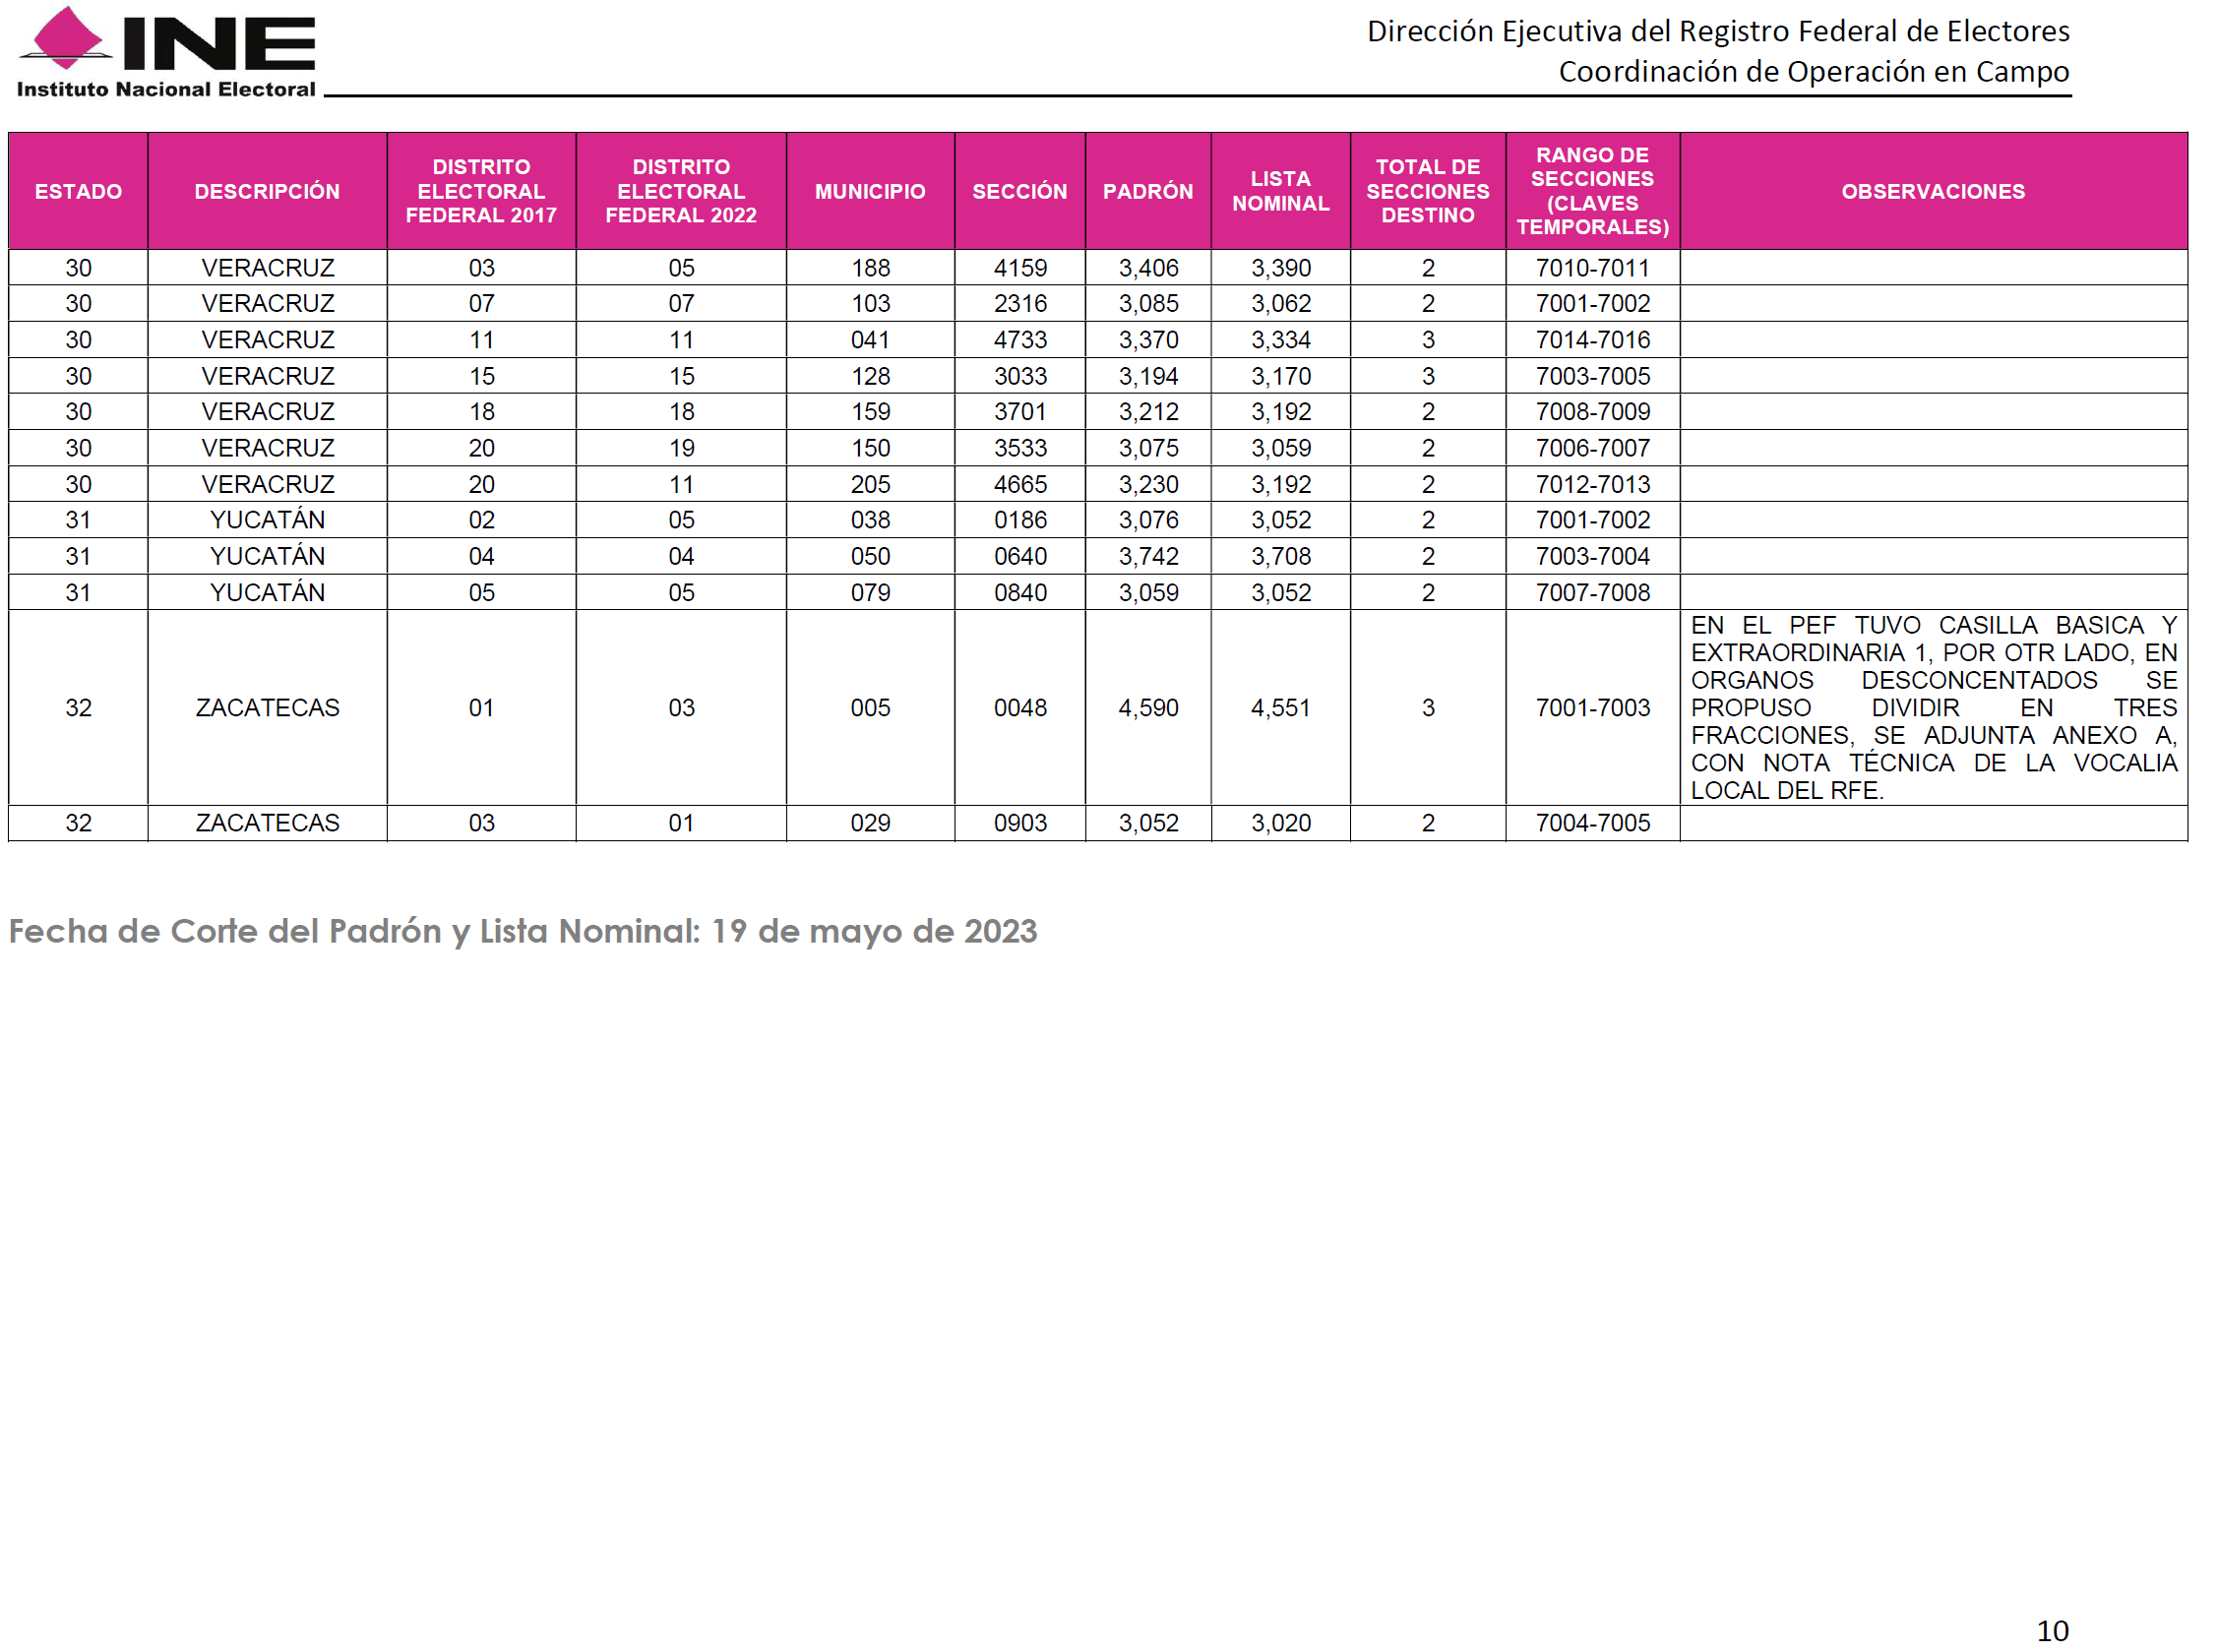This screenshot has height=1652, width=2218.
Task: Click the MUNICIPIO column header
Action: tap(870, 191)
